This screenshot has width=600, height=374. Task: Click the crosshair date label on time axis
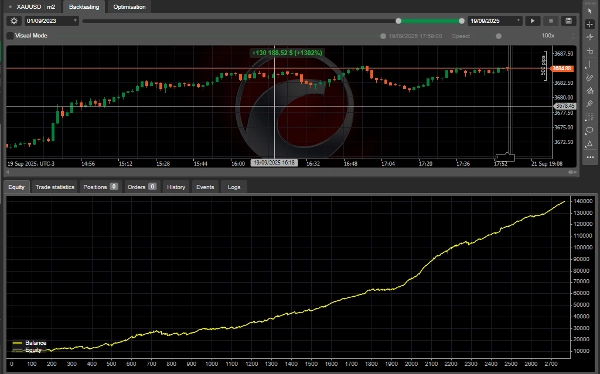click(274, 163)
